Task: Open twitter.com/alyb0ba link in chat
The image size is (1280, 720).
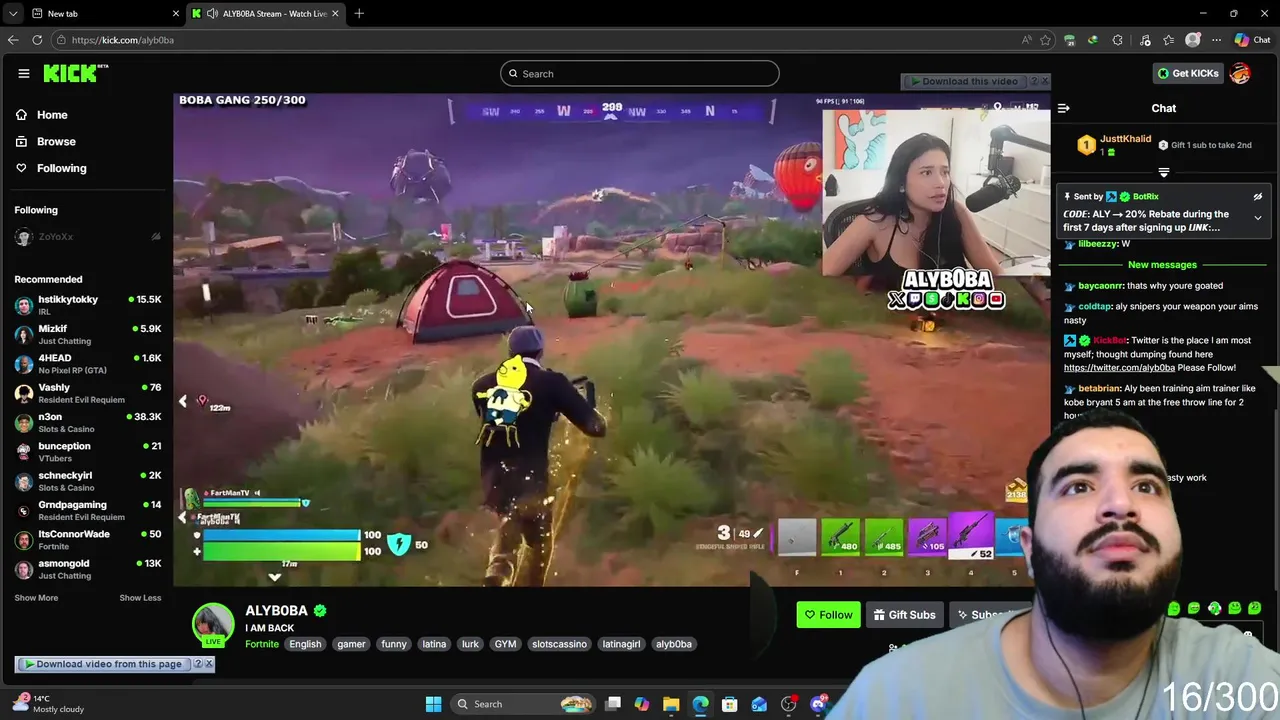Action: 1119,368
